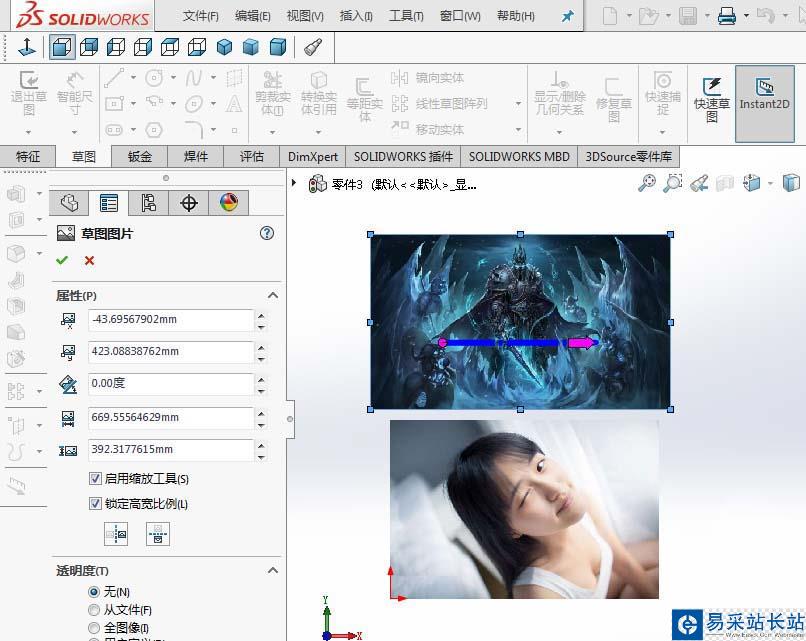Click the X origin position field
This screenshot has height=641, width=806.
pos(171,320)
